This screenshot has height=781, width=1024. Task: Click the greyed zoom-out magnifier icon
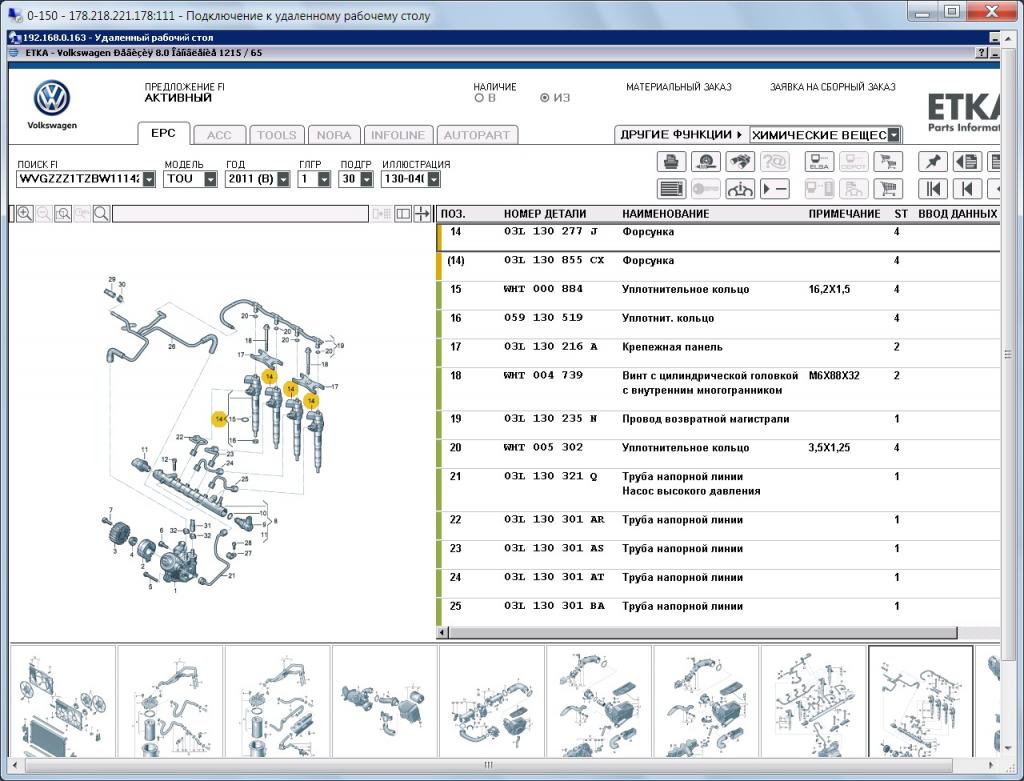click(x=44, y=214)
